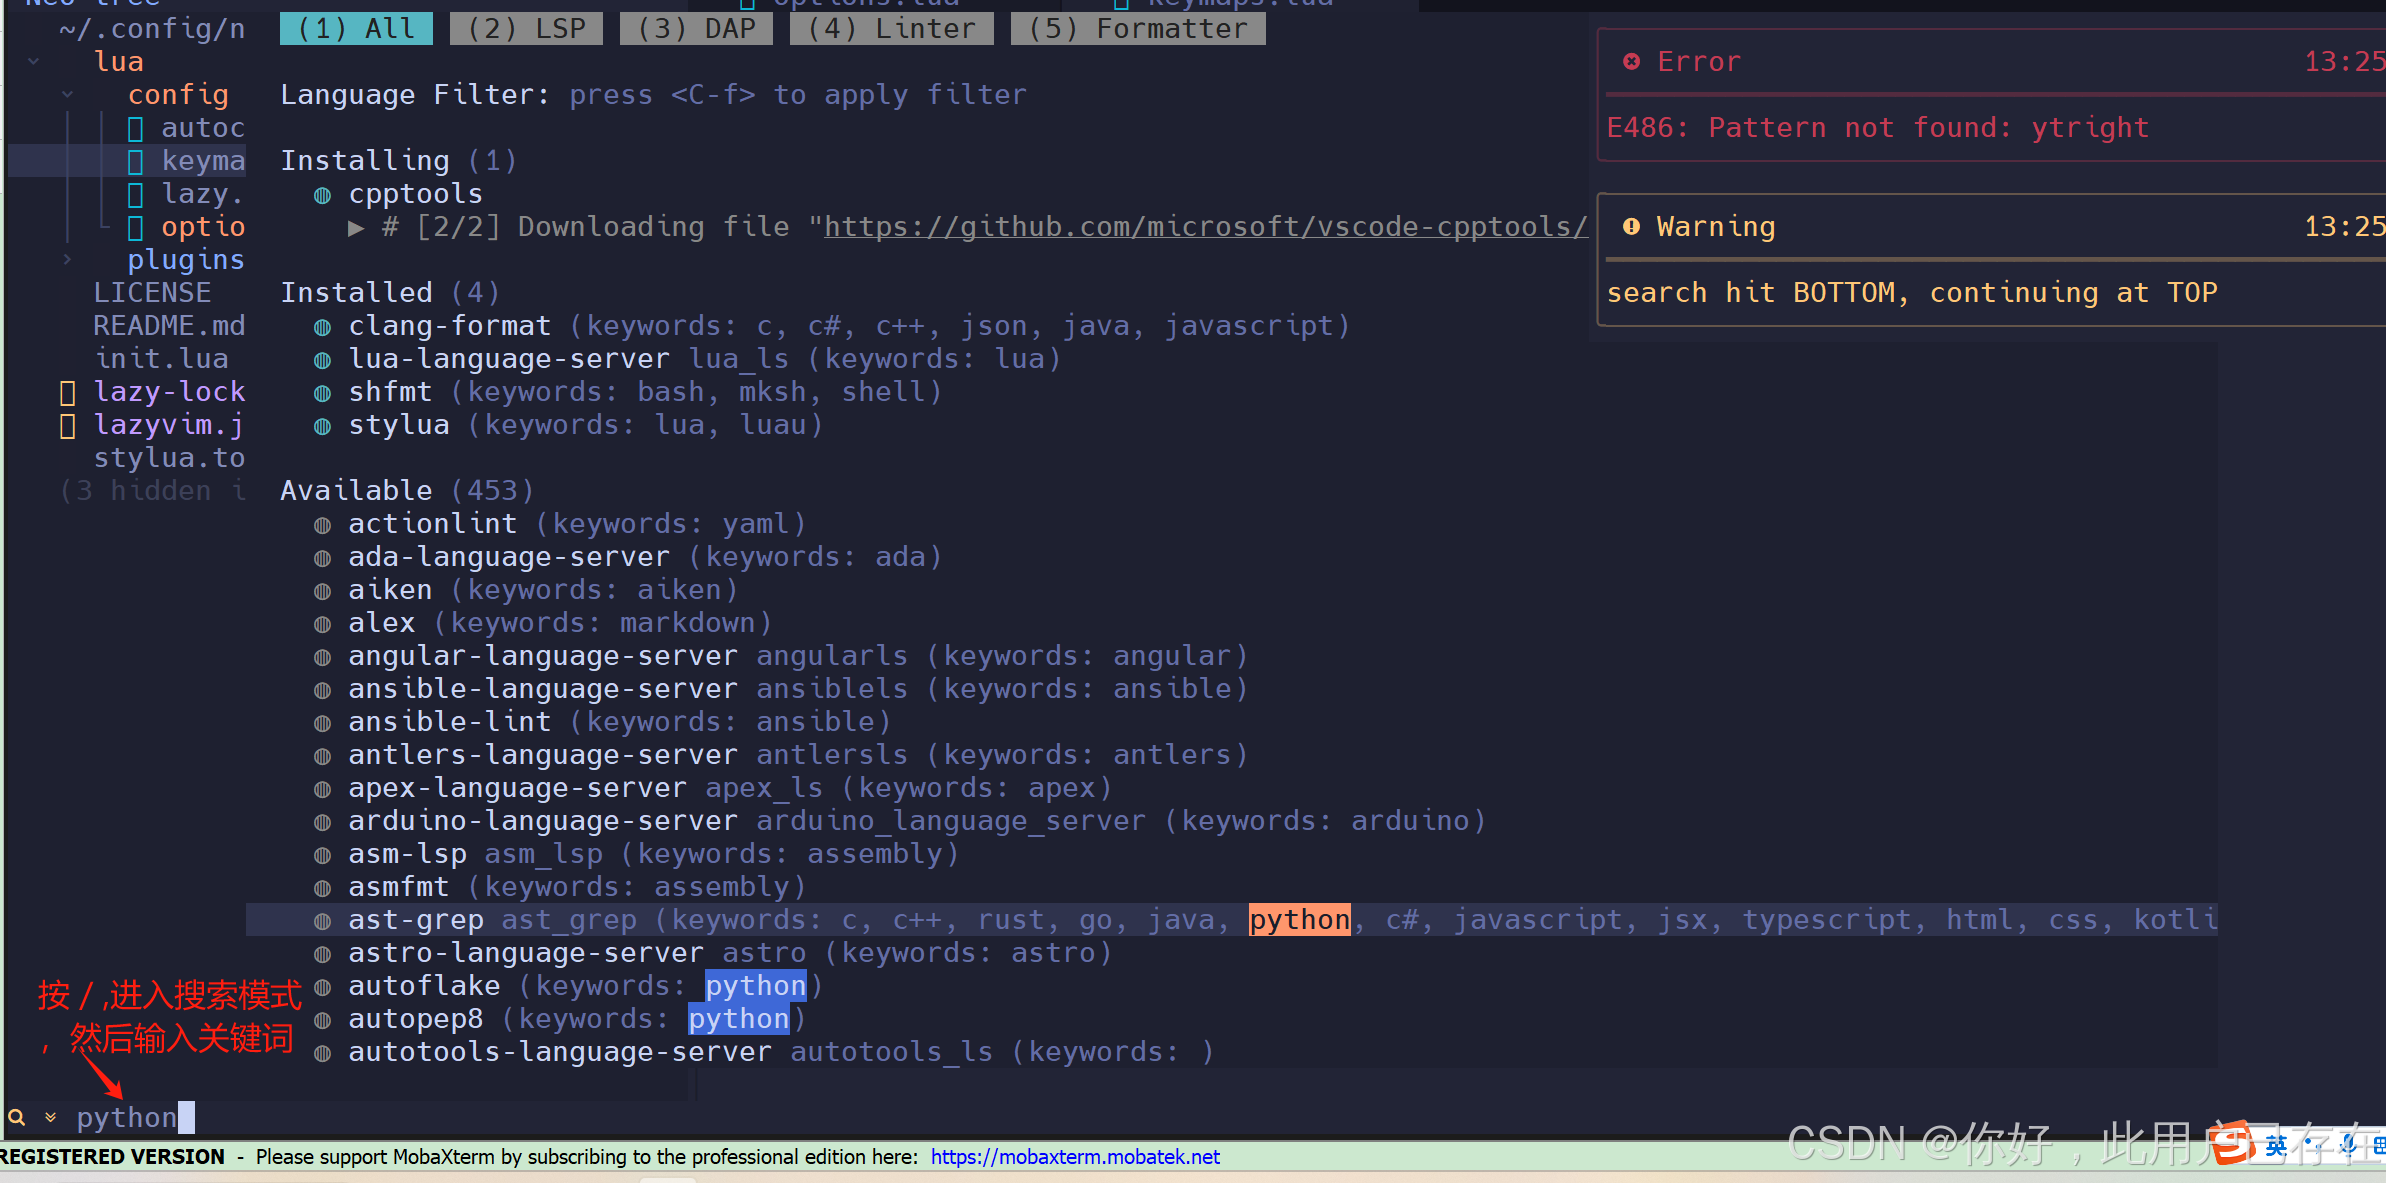This screenshot has width=2386, height=1183.
Task: Click the autoflake package marker
Action: coord(322,987)
